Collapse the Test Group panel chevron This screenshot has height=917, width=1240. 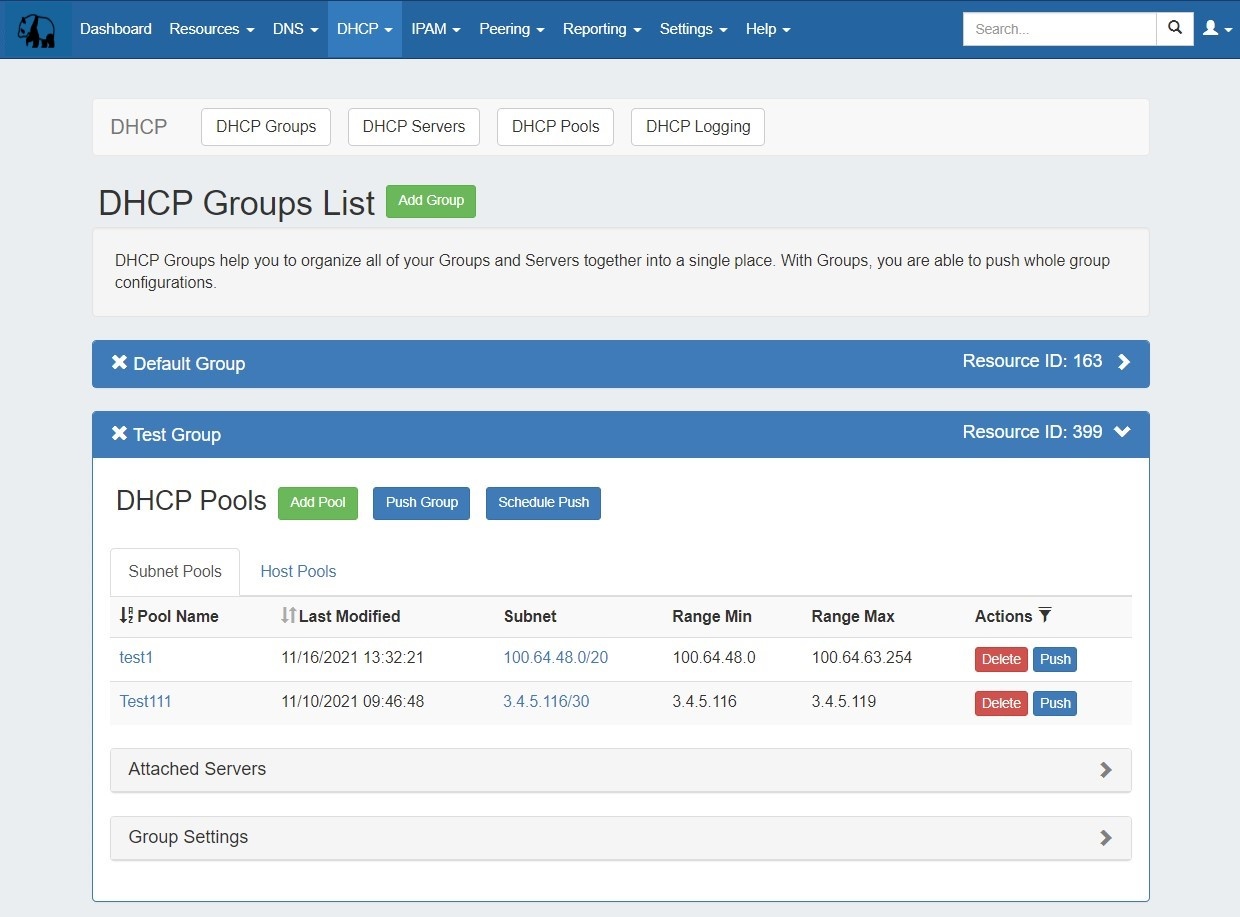[x=1122, y=432]
